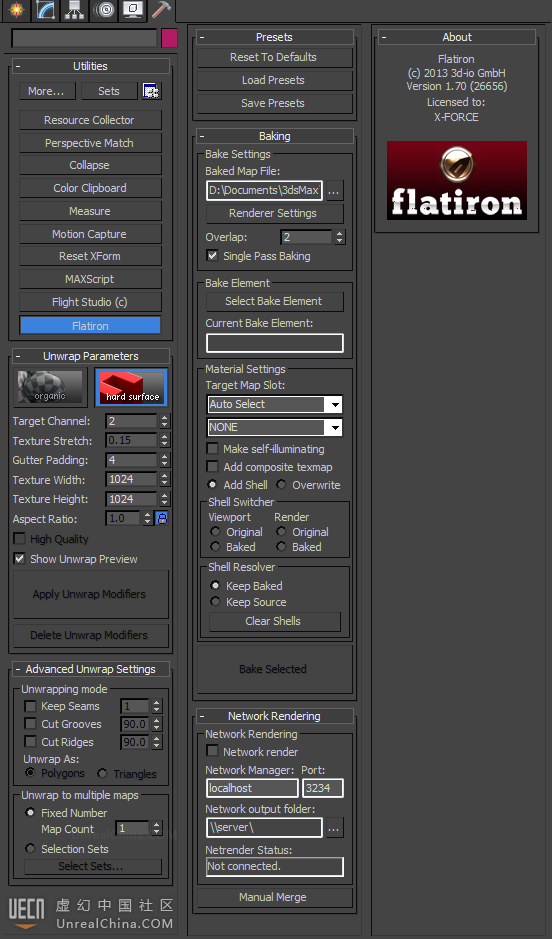Select Keep Source in Shell Resolver
Viewport: 552px width, 939px height.
[215, 601]
